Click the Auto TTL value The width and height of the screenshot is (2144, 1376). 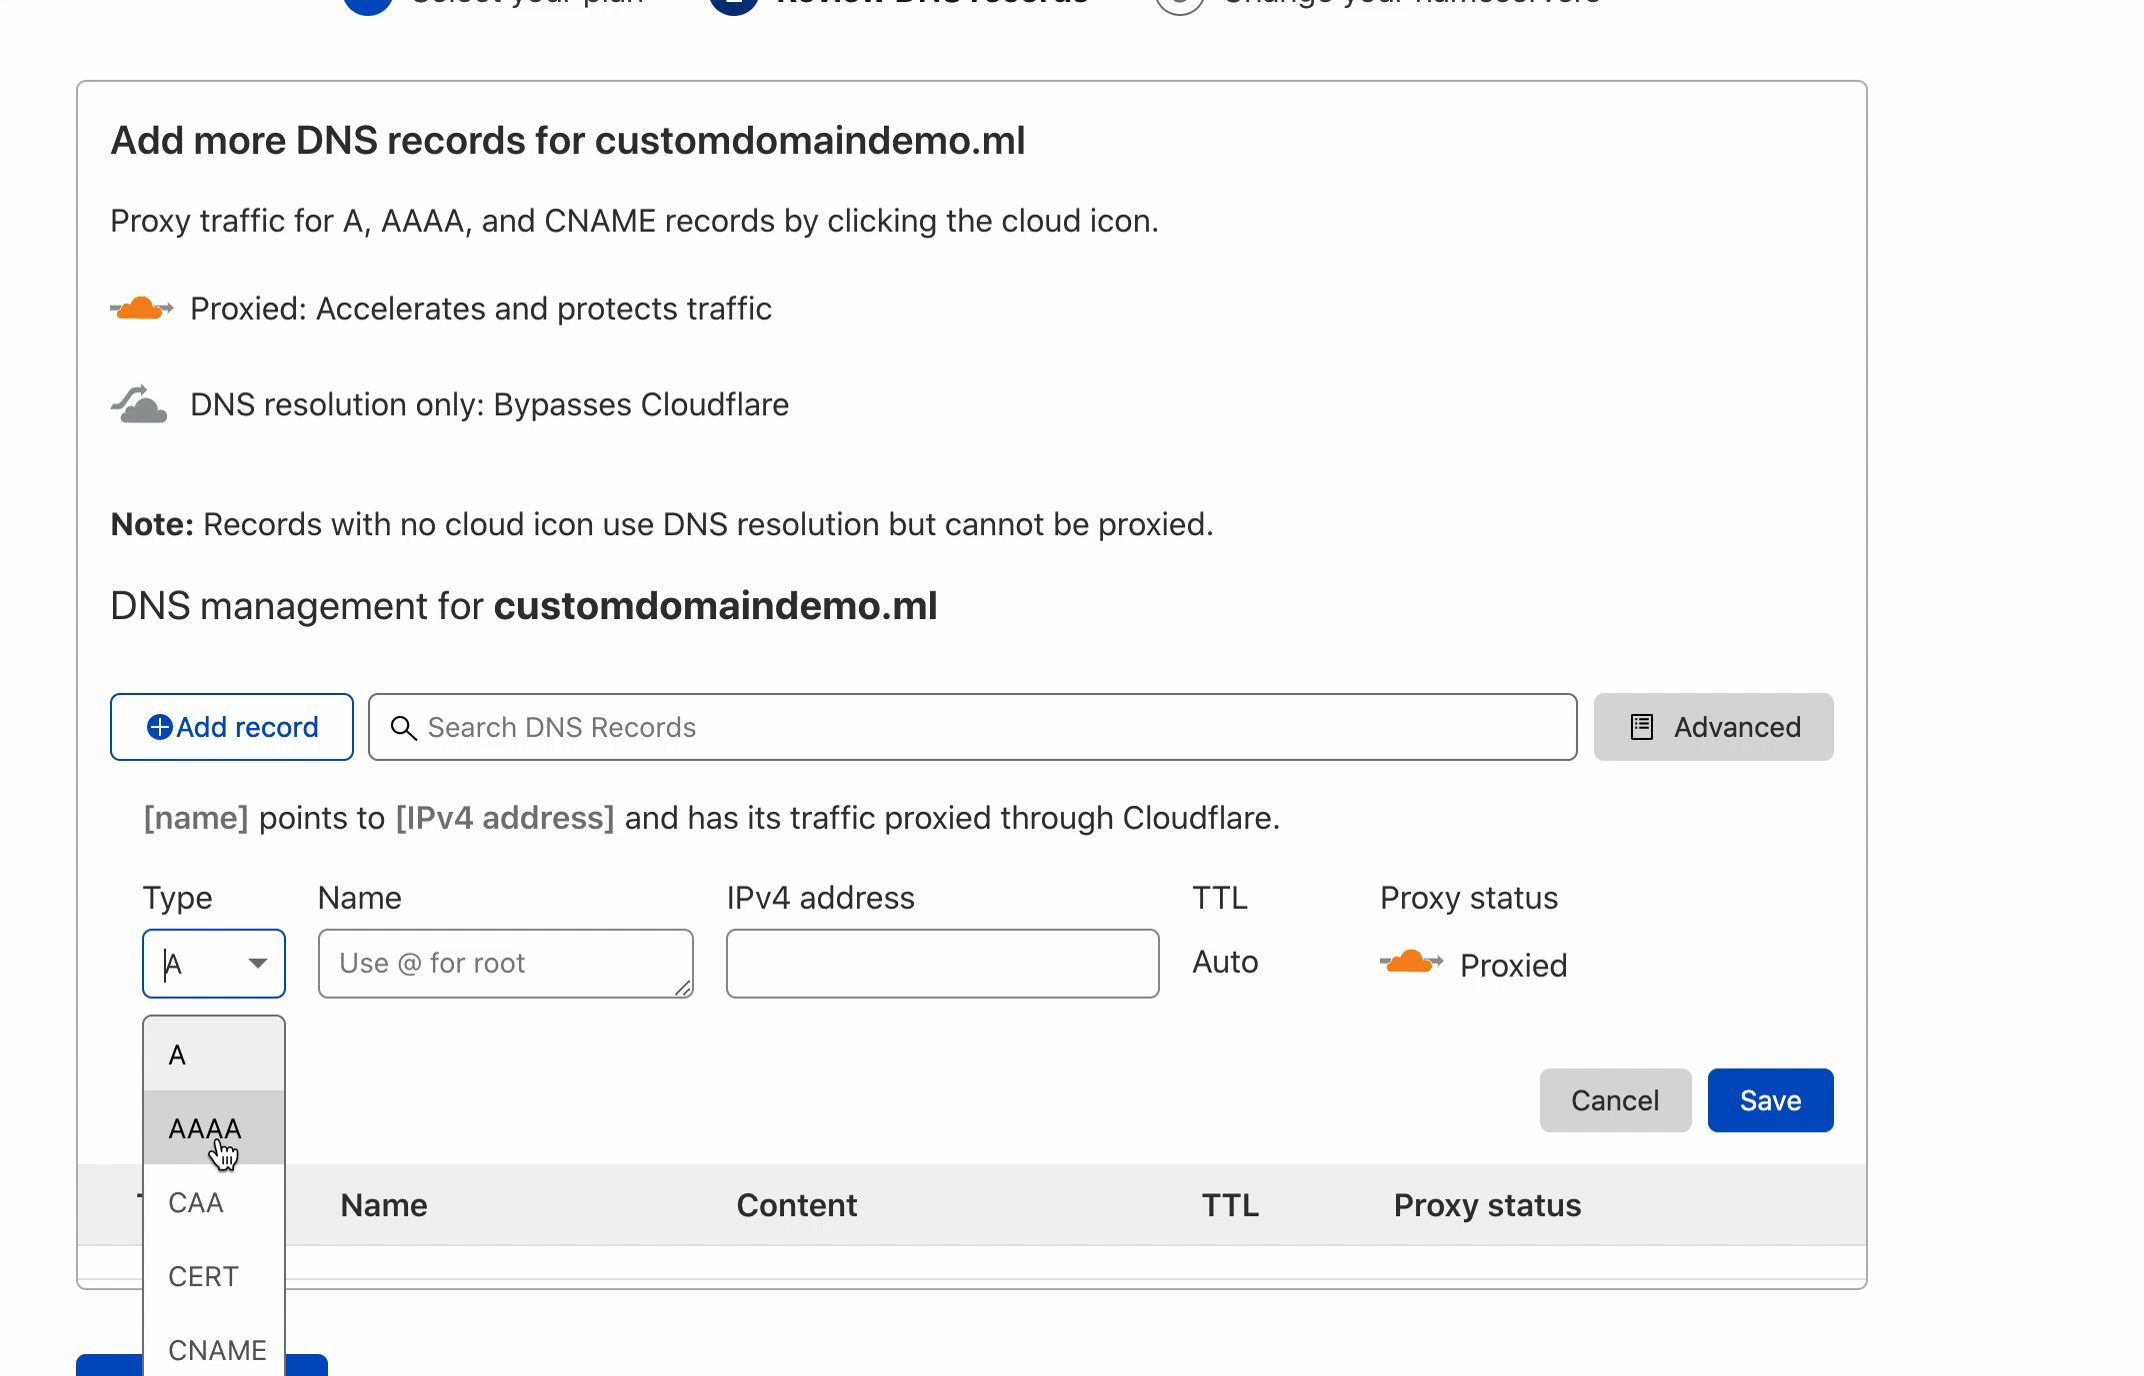[x=1225, y=962]
